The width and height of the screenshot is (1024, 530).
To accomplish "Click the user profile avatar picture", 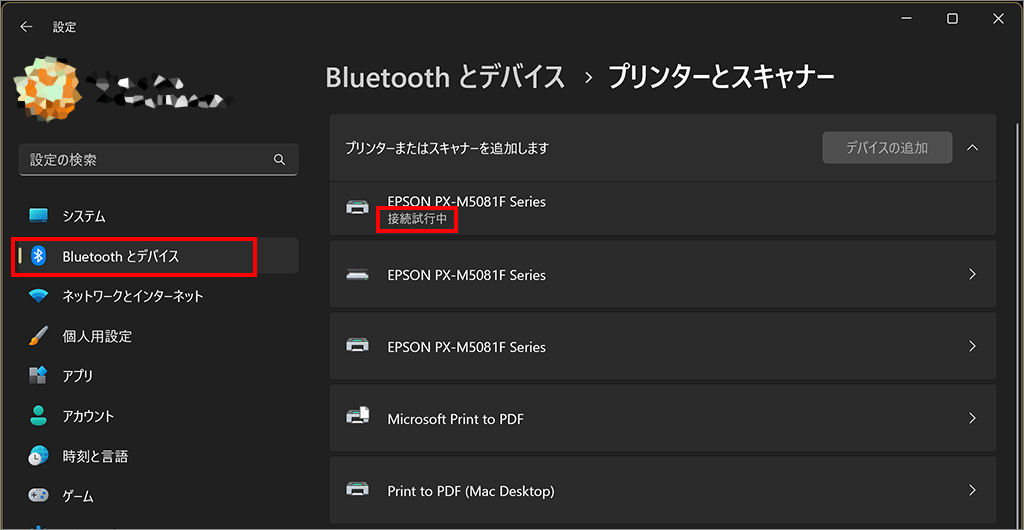I will pyautogui.click(x=47, y=89).
